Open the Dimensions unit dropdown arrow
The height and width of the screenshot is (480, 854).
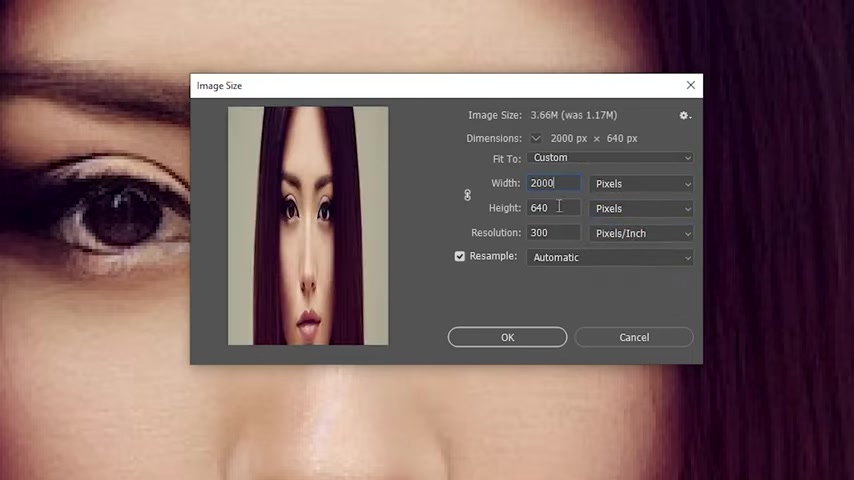click(x=536, y=138)
